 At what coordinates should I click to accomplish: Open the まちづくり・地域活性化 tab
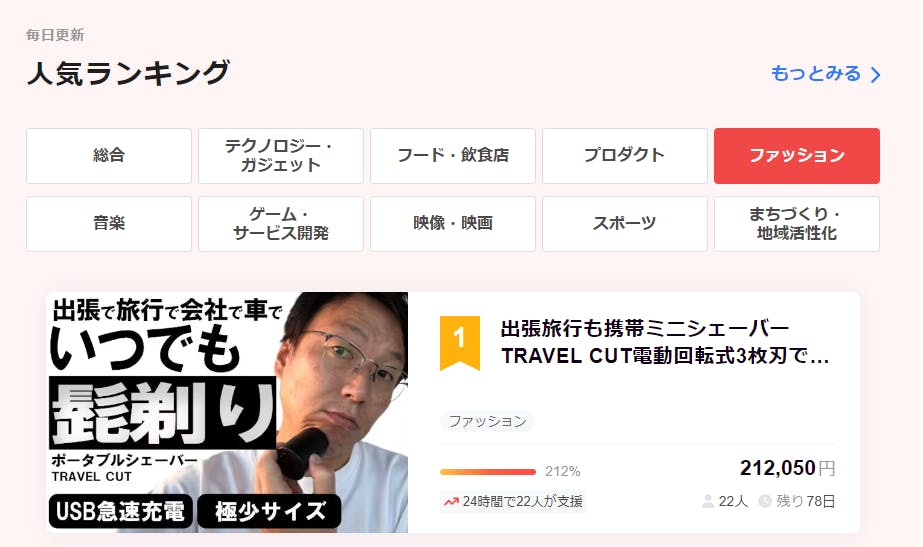[x=796, y=224]
